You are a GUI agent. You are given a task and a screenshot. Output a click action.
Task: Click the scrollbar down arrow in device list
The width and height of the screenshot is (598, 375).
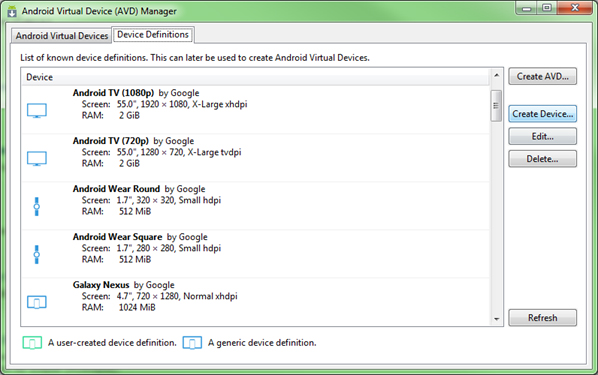pyautogui.click(x=496, y=319)
